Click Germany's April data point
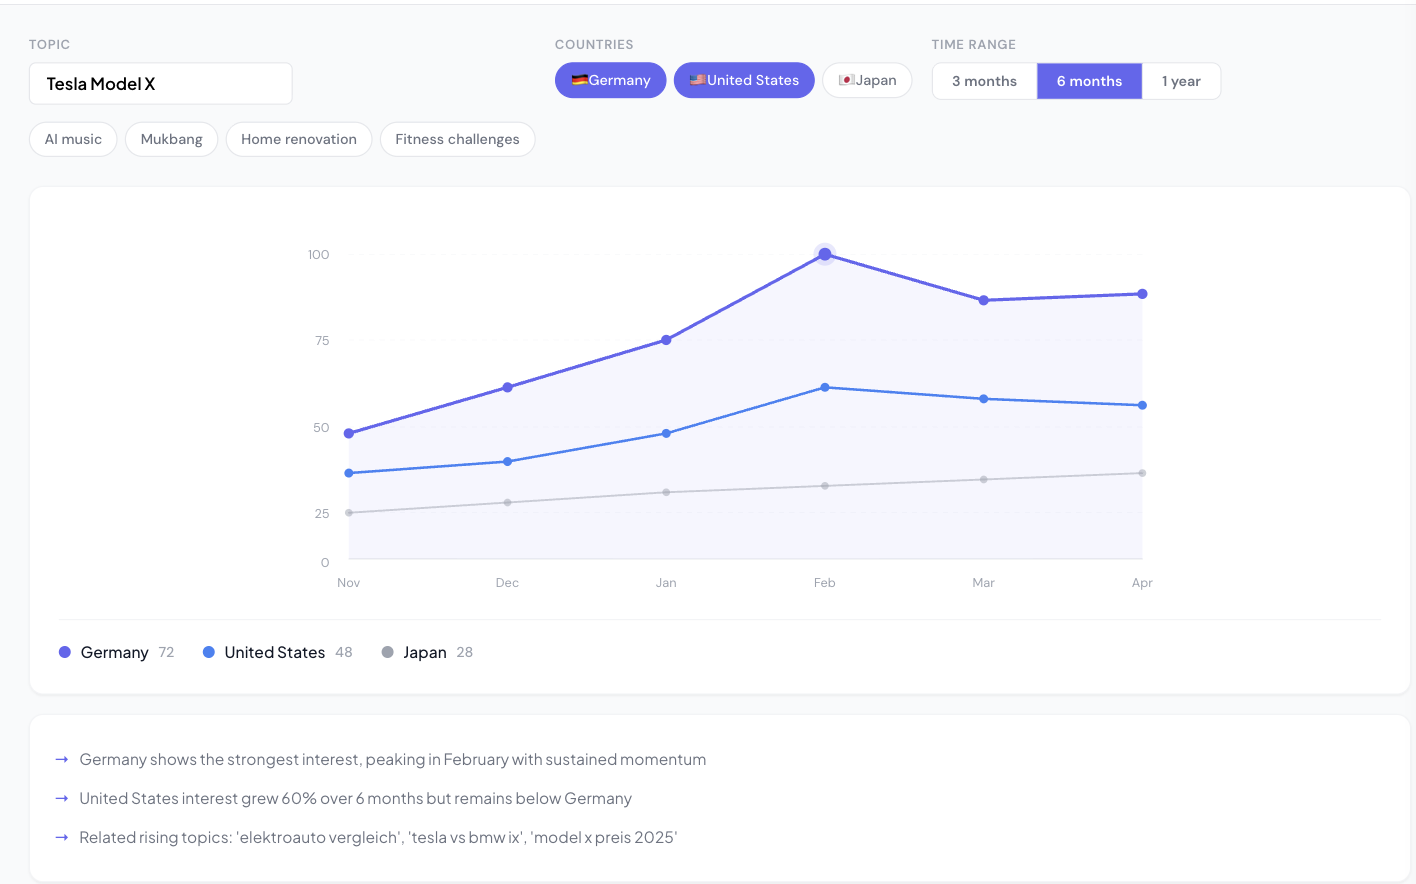Viewport: 1416px width, 884px height. (x=1142, y=294)
